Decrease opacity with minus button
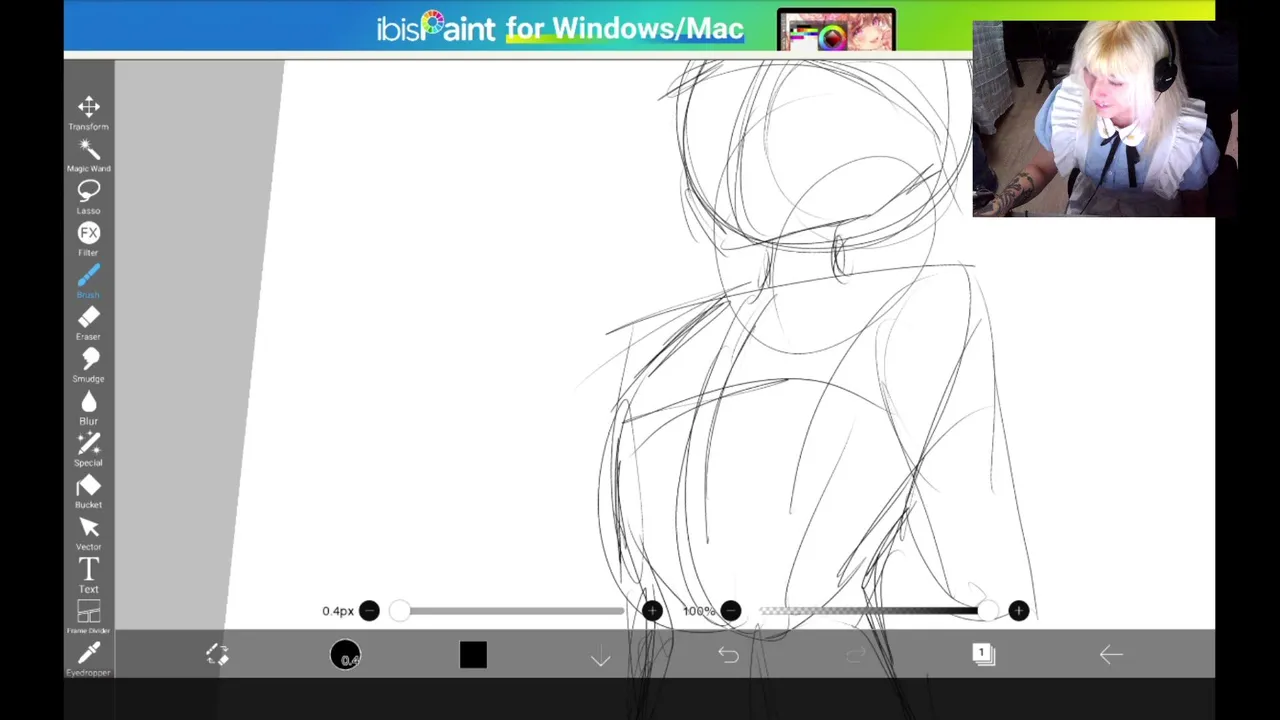 point(731,611)
